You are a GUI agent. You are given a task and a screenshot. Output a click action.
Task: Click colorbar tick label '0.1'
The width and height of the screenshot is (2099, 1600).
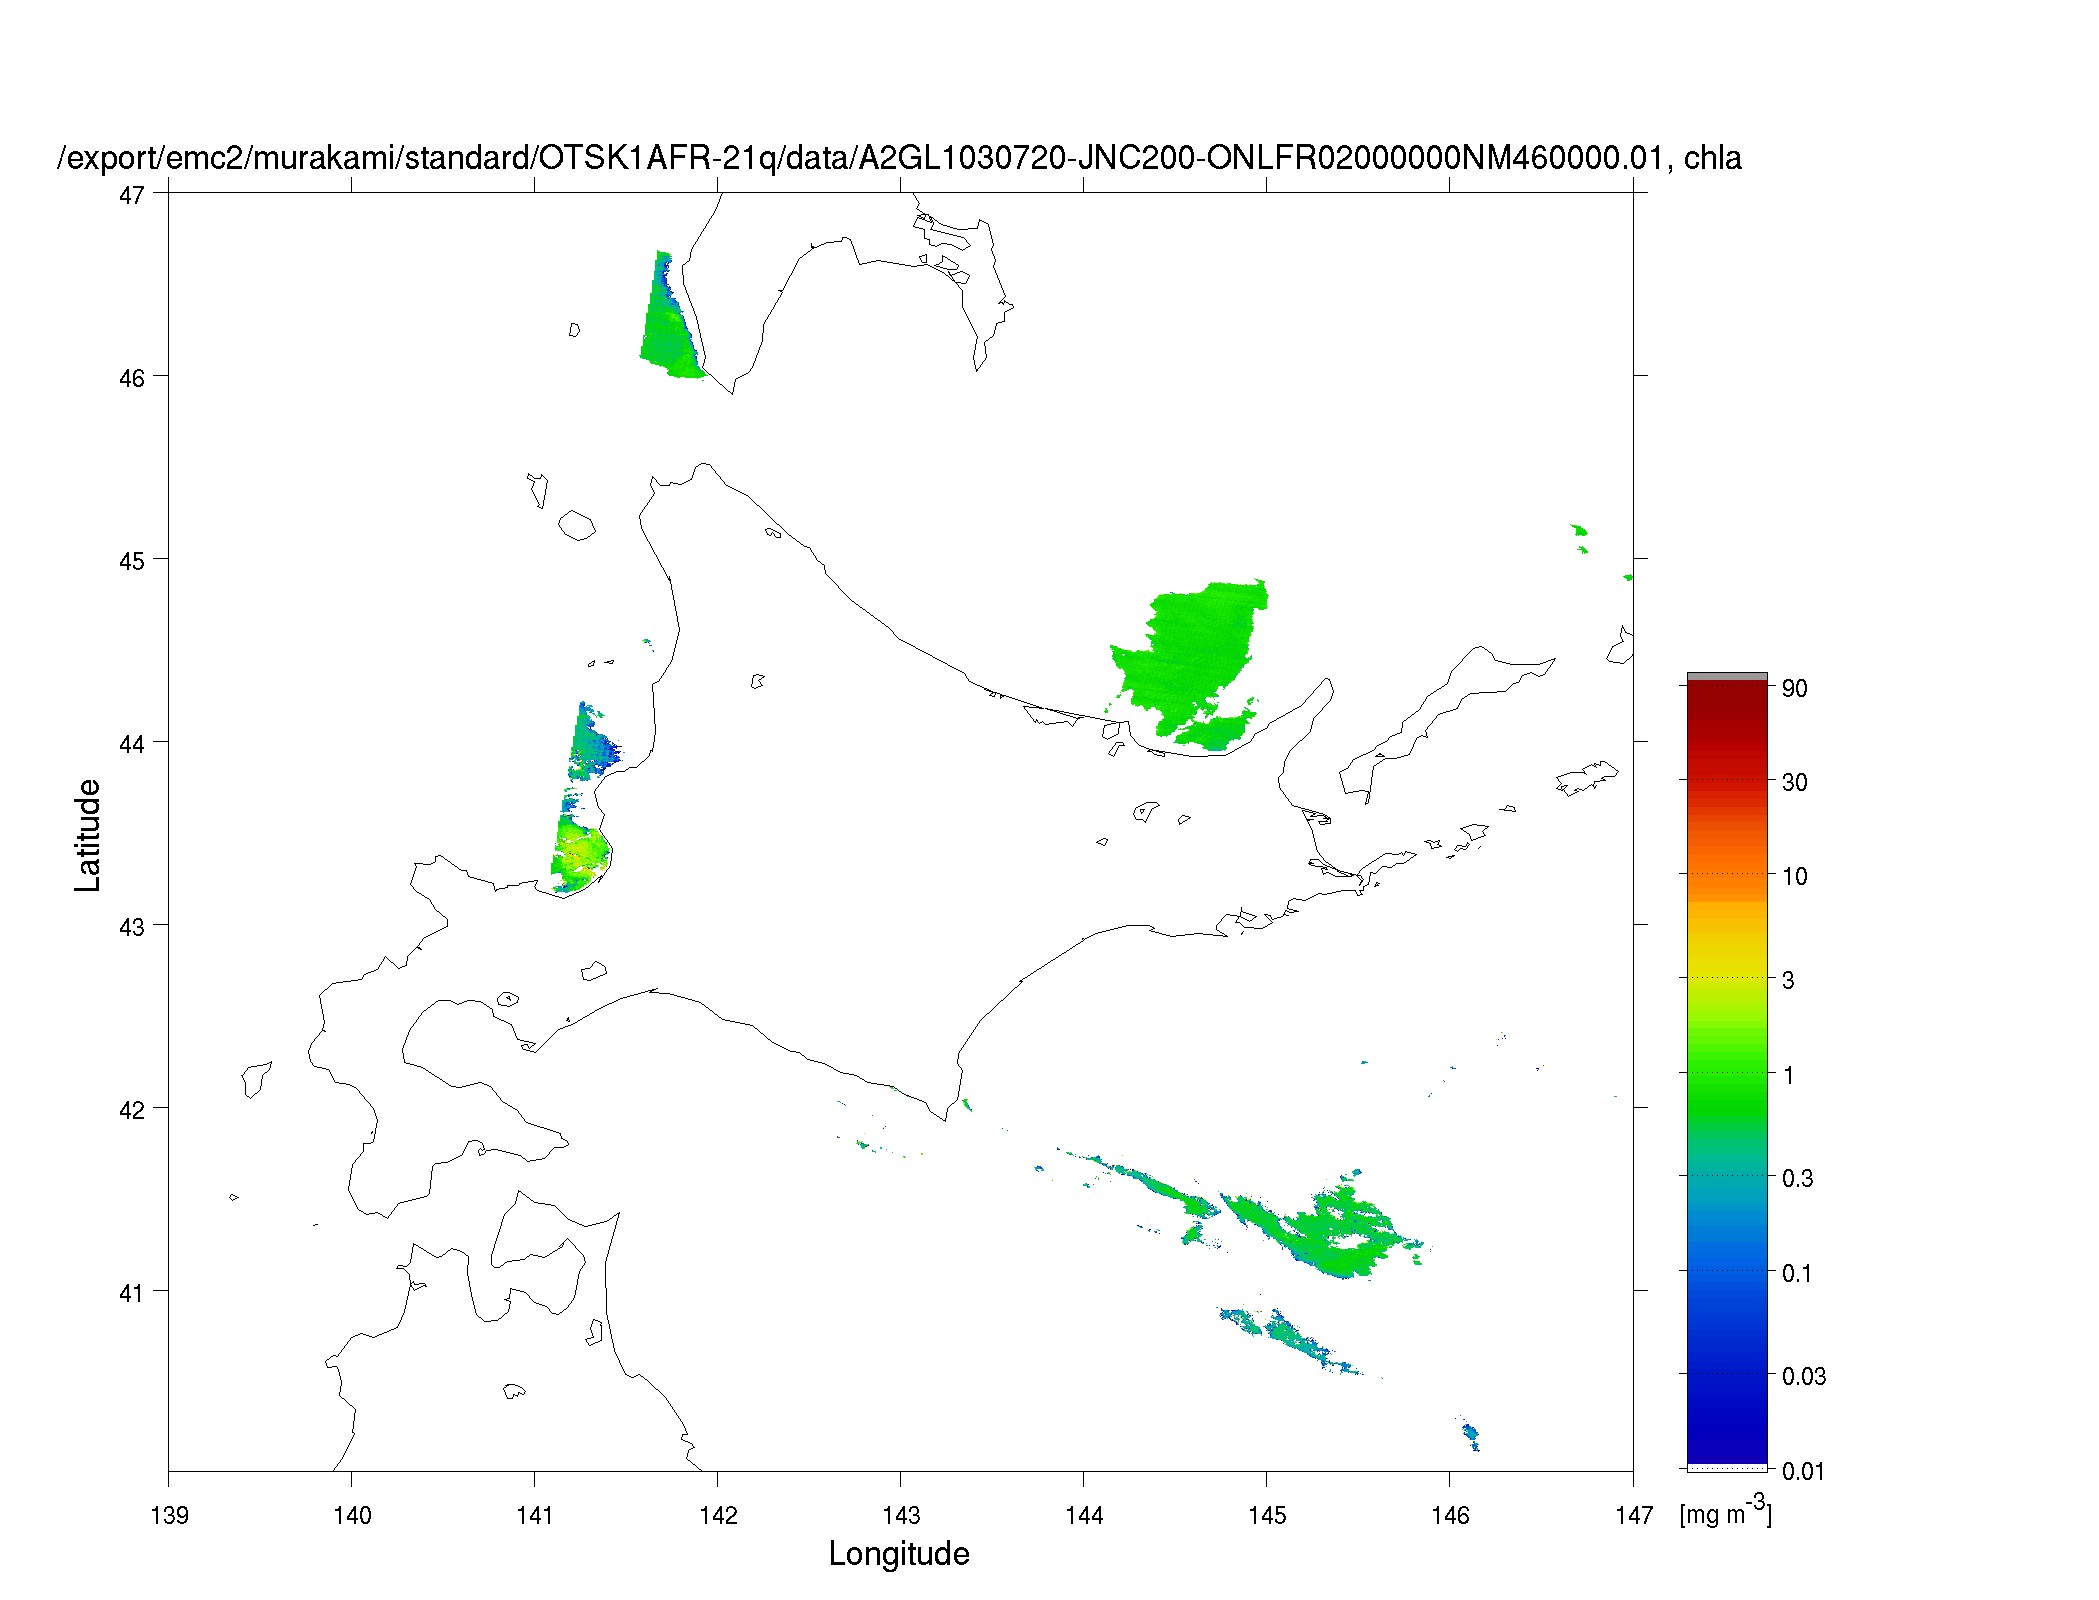1797,1273
